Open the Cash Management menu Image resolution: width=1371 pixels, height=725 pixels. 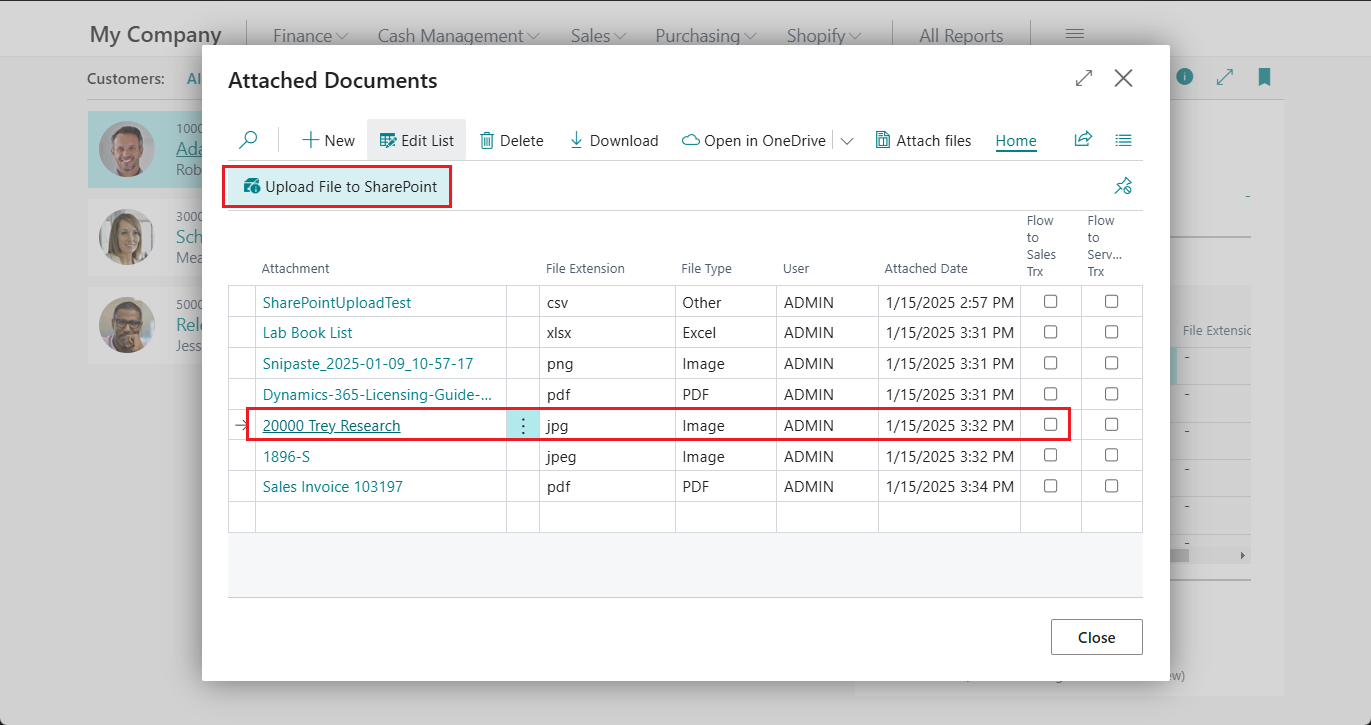[x=457, y=35]
